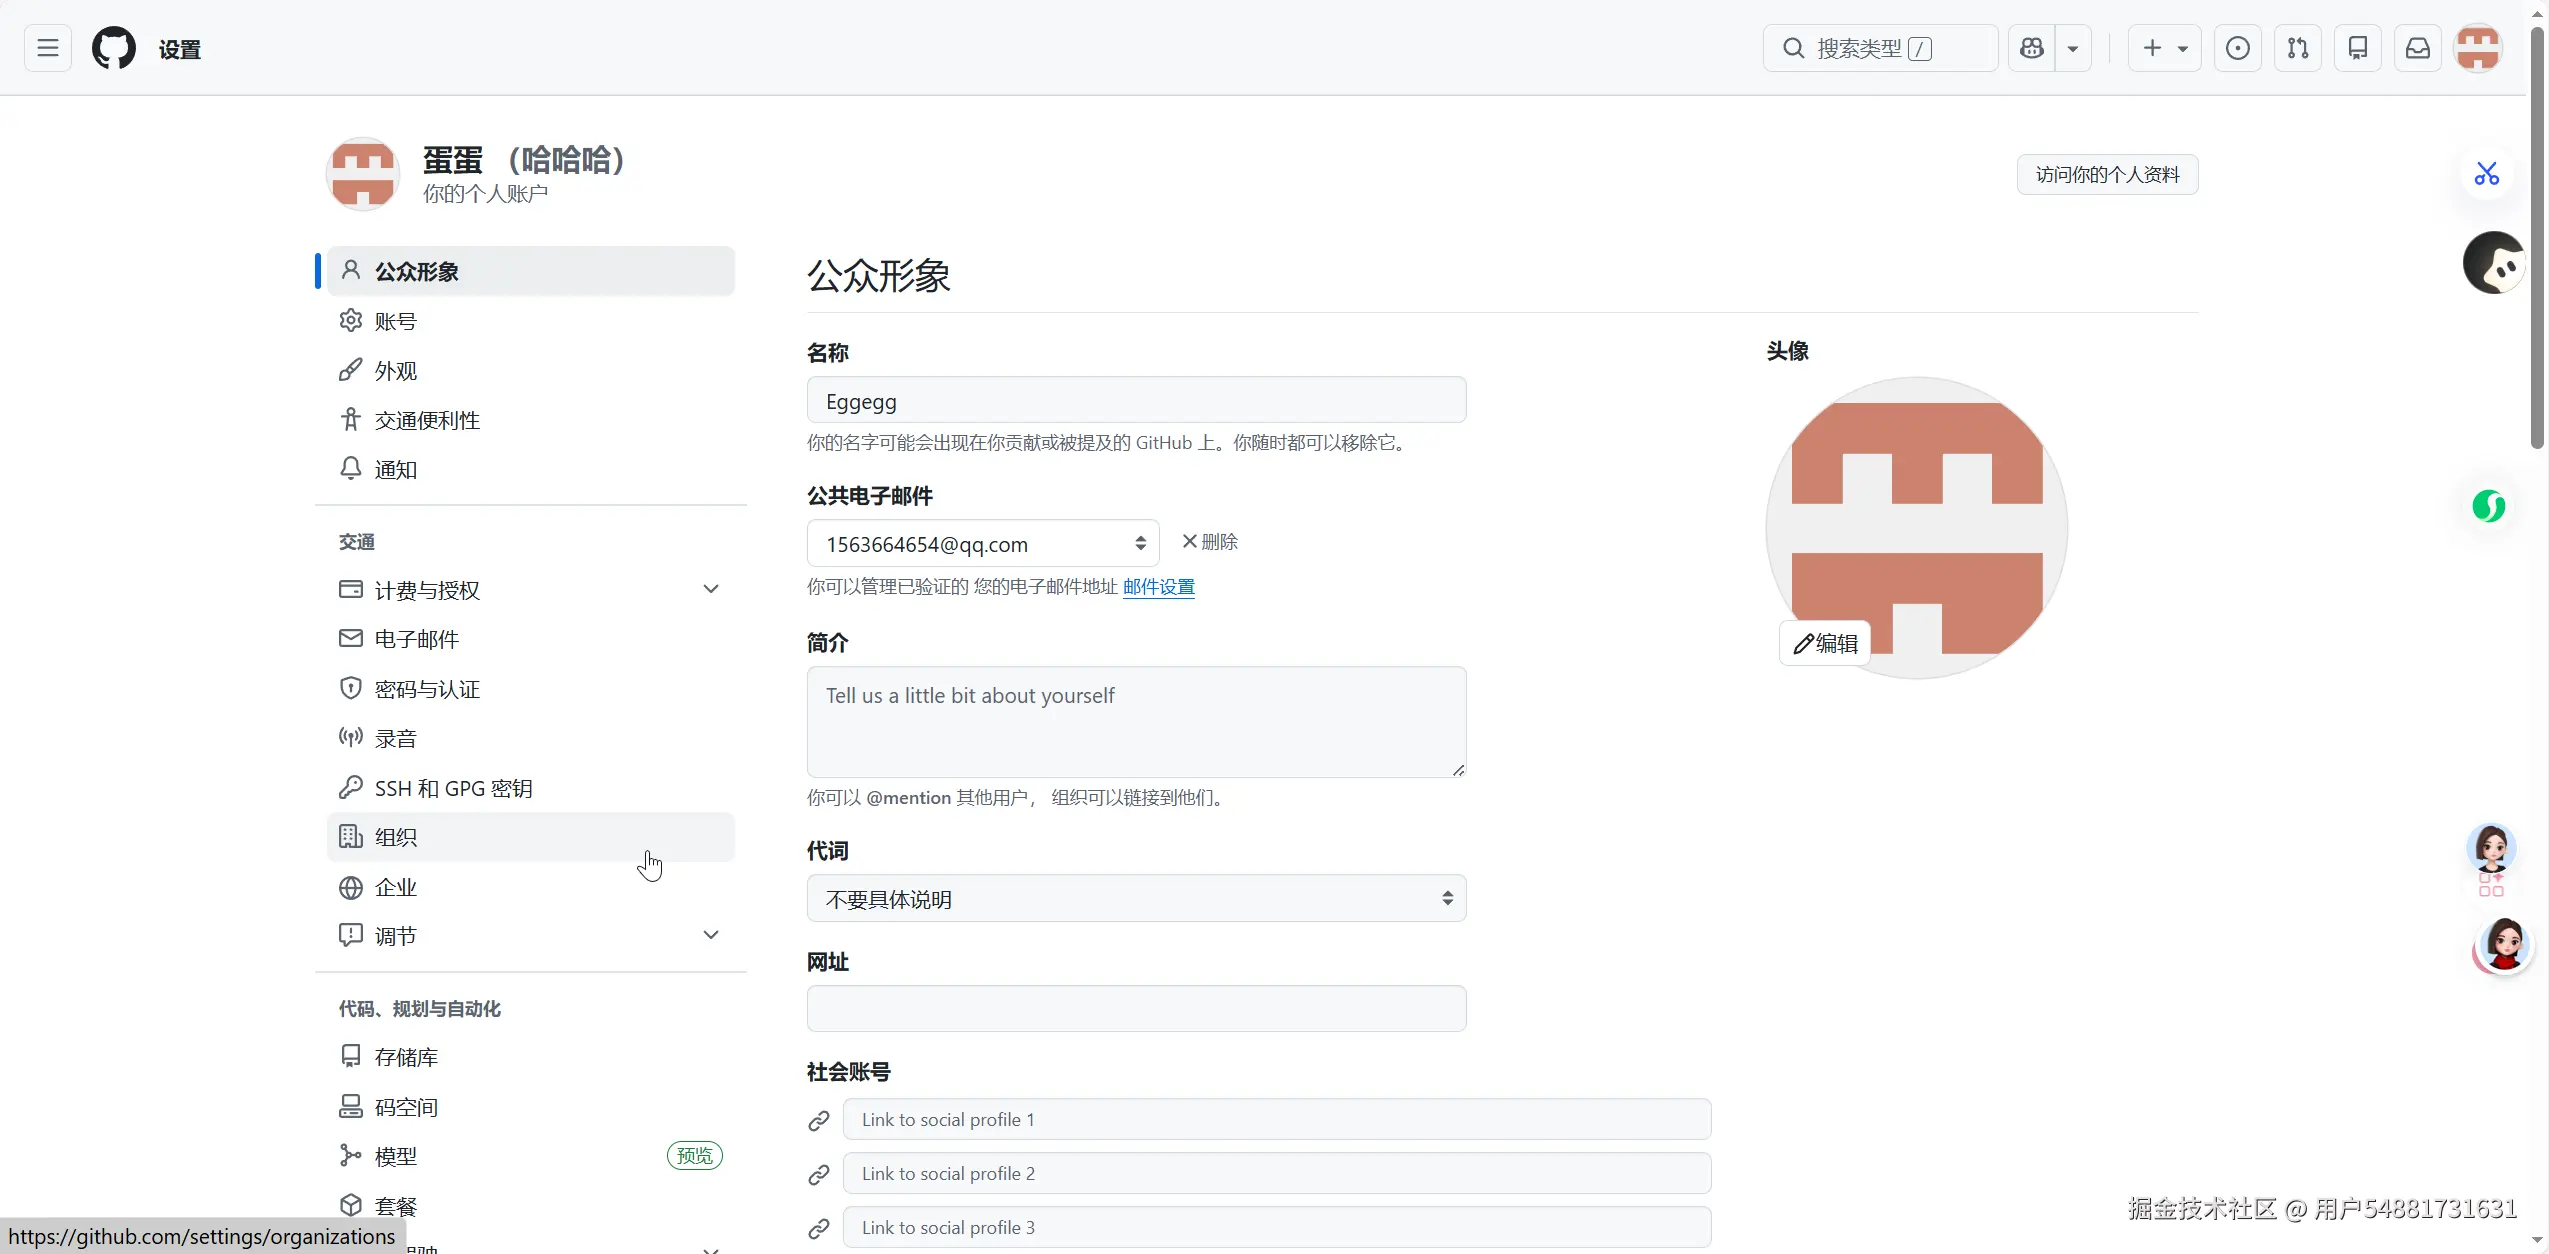Open the hamburger navigation menu
This screenshot has width=2549, height=1254.
[48, 48]
